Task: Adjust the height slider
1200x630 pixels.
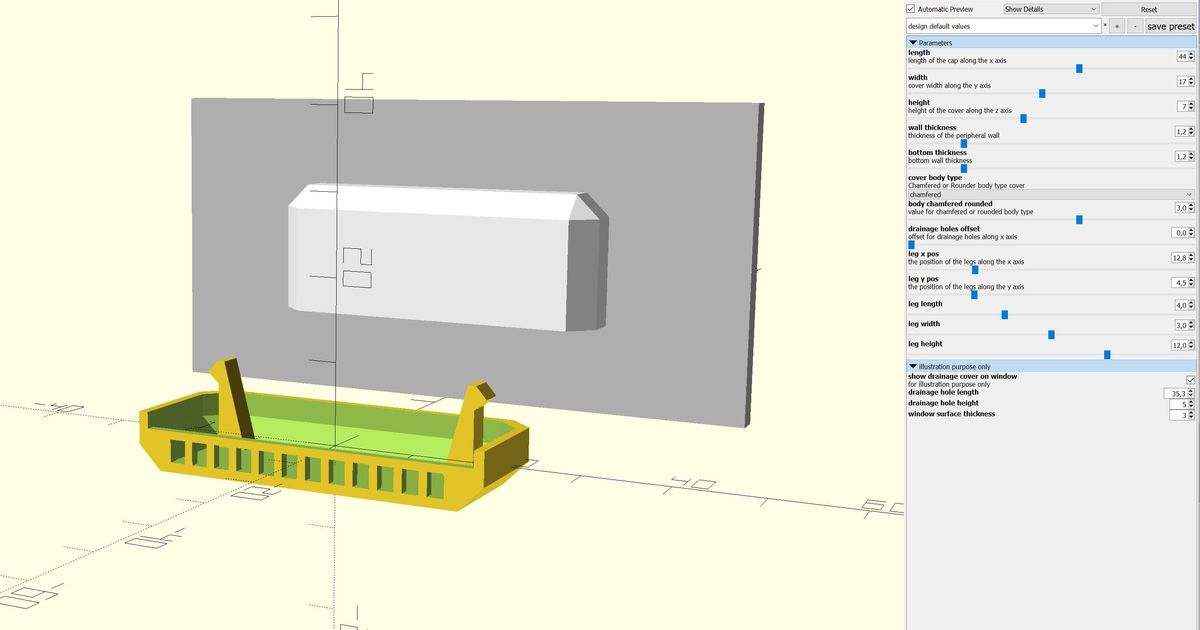Action: pos(1023,118)
